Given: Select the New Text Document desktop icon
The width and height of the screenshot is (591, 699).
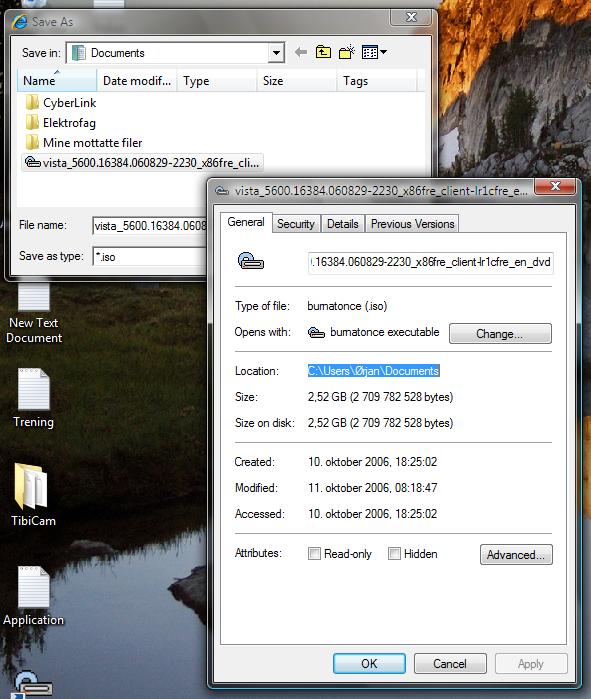Looking at the screenshot, I should (x=33, y=312).
